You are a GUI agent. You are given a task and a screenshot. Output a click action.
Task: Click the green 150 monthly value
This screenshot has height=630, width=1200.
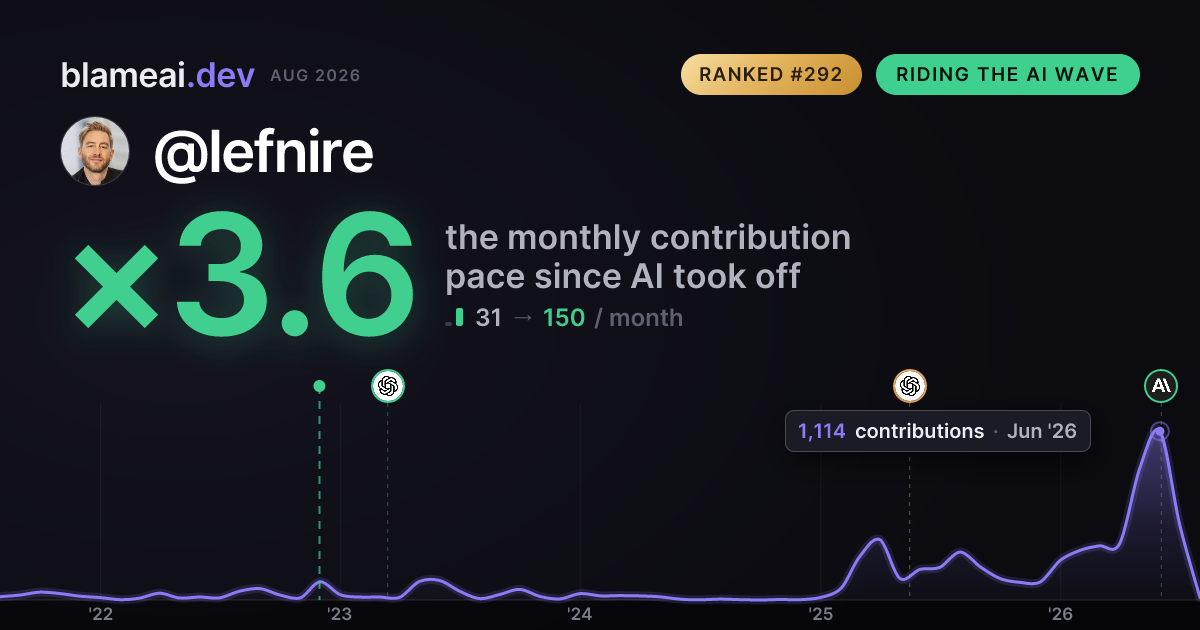point(564,318)
